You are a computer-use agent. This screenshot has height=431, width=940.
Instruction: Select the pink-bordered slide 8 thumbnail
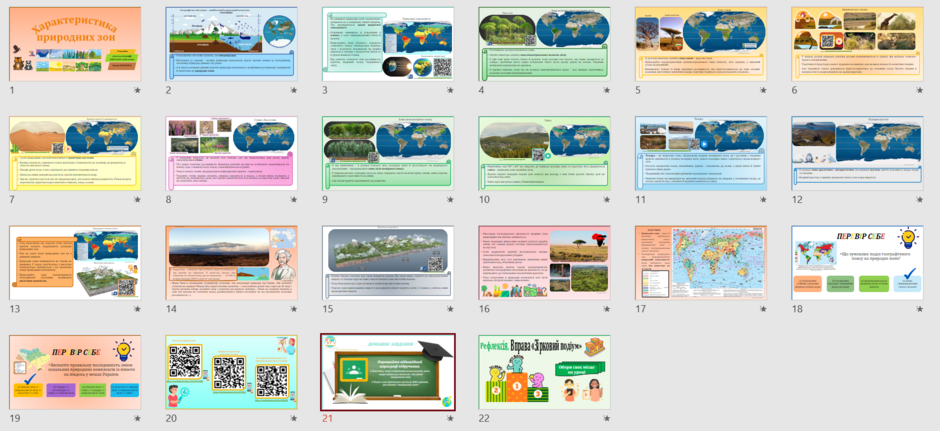point(231,153)
